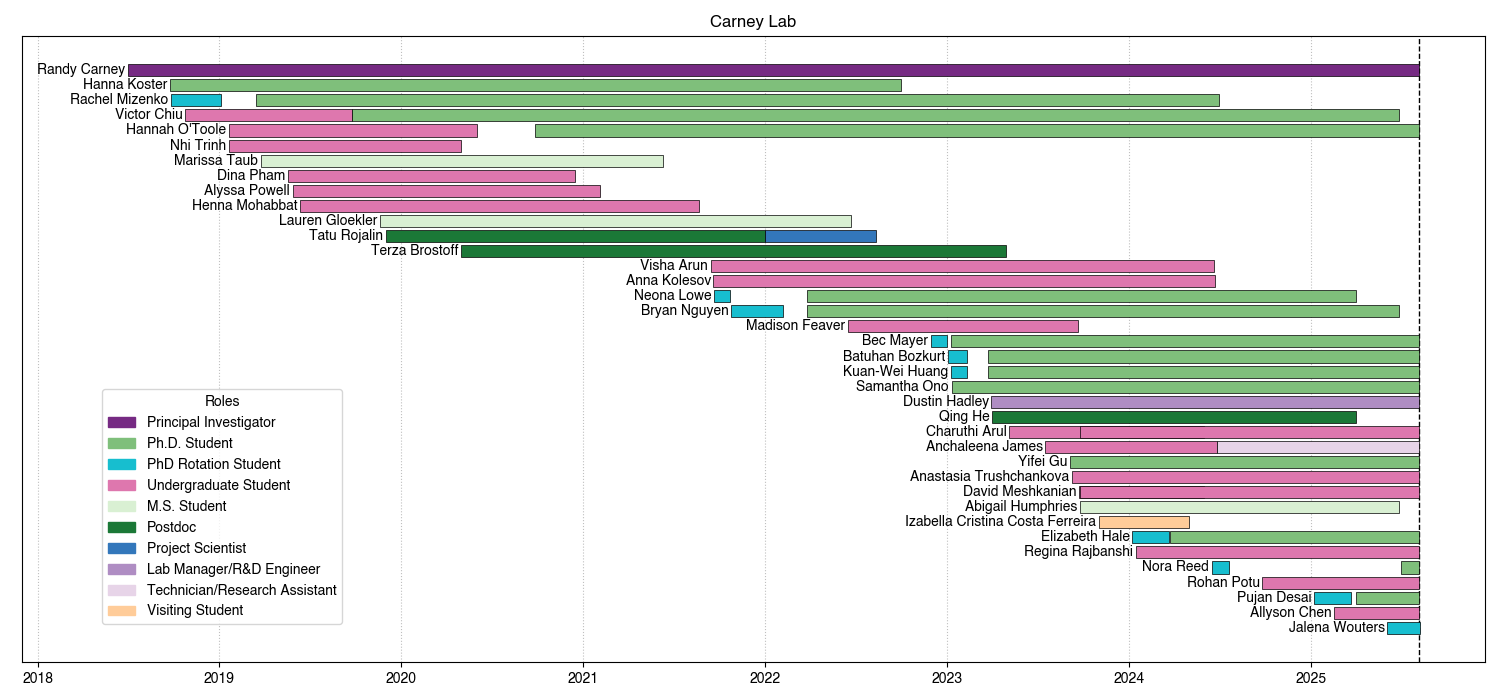Select Rachel Mizenko's cyan rotation bar
This screenshot has height=700, width=1500.
click(196, 100)
